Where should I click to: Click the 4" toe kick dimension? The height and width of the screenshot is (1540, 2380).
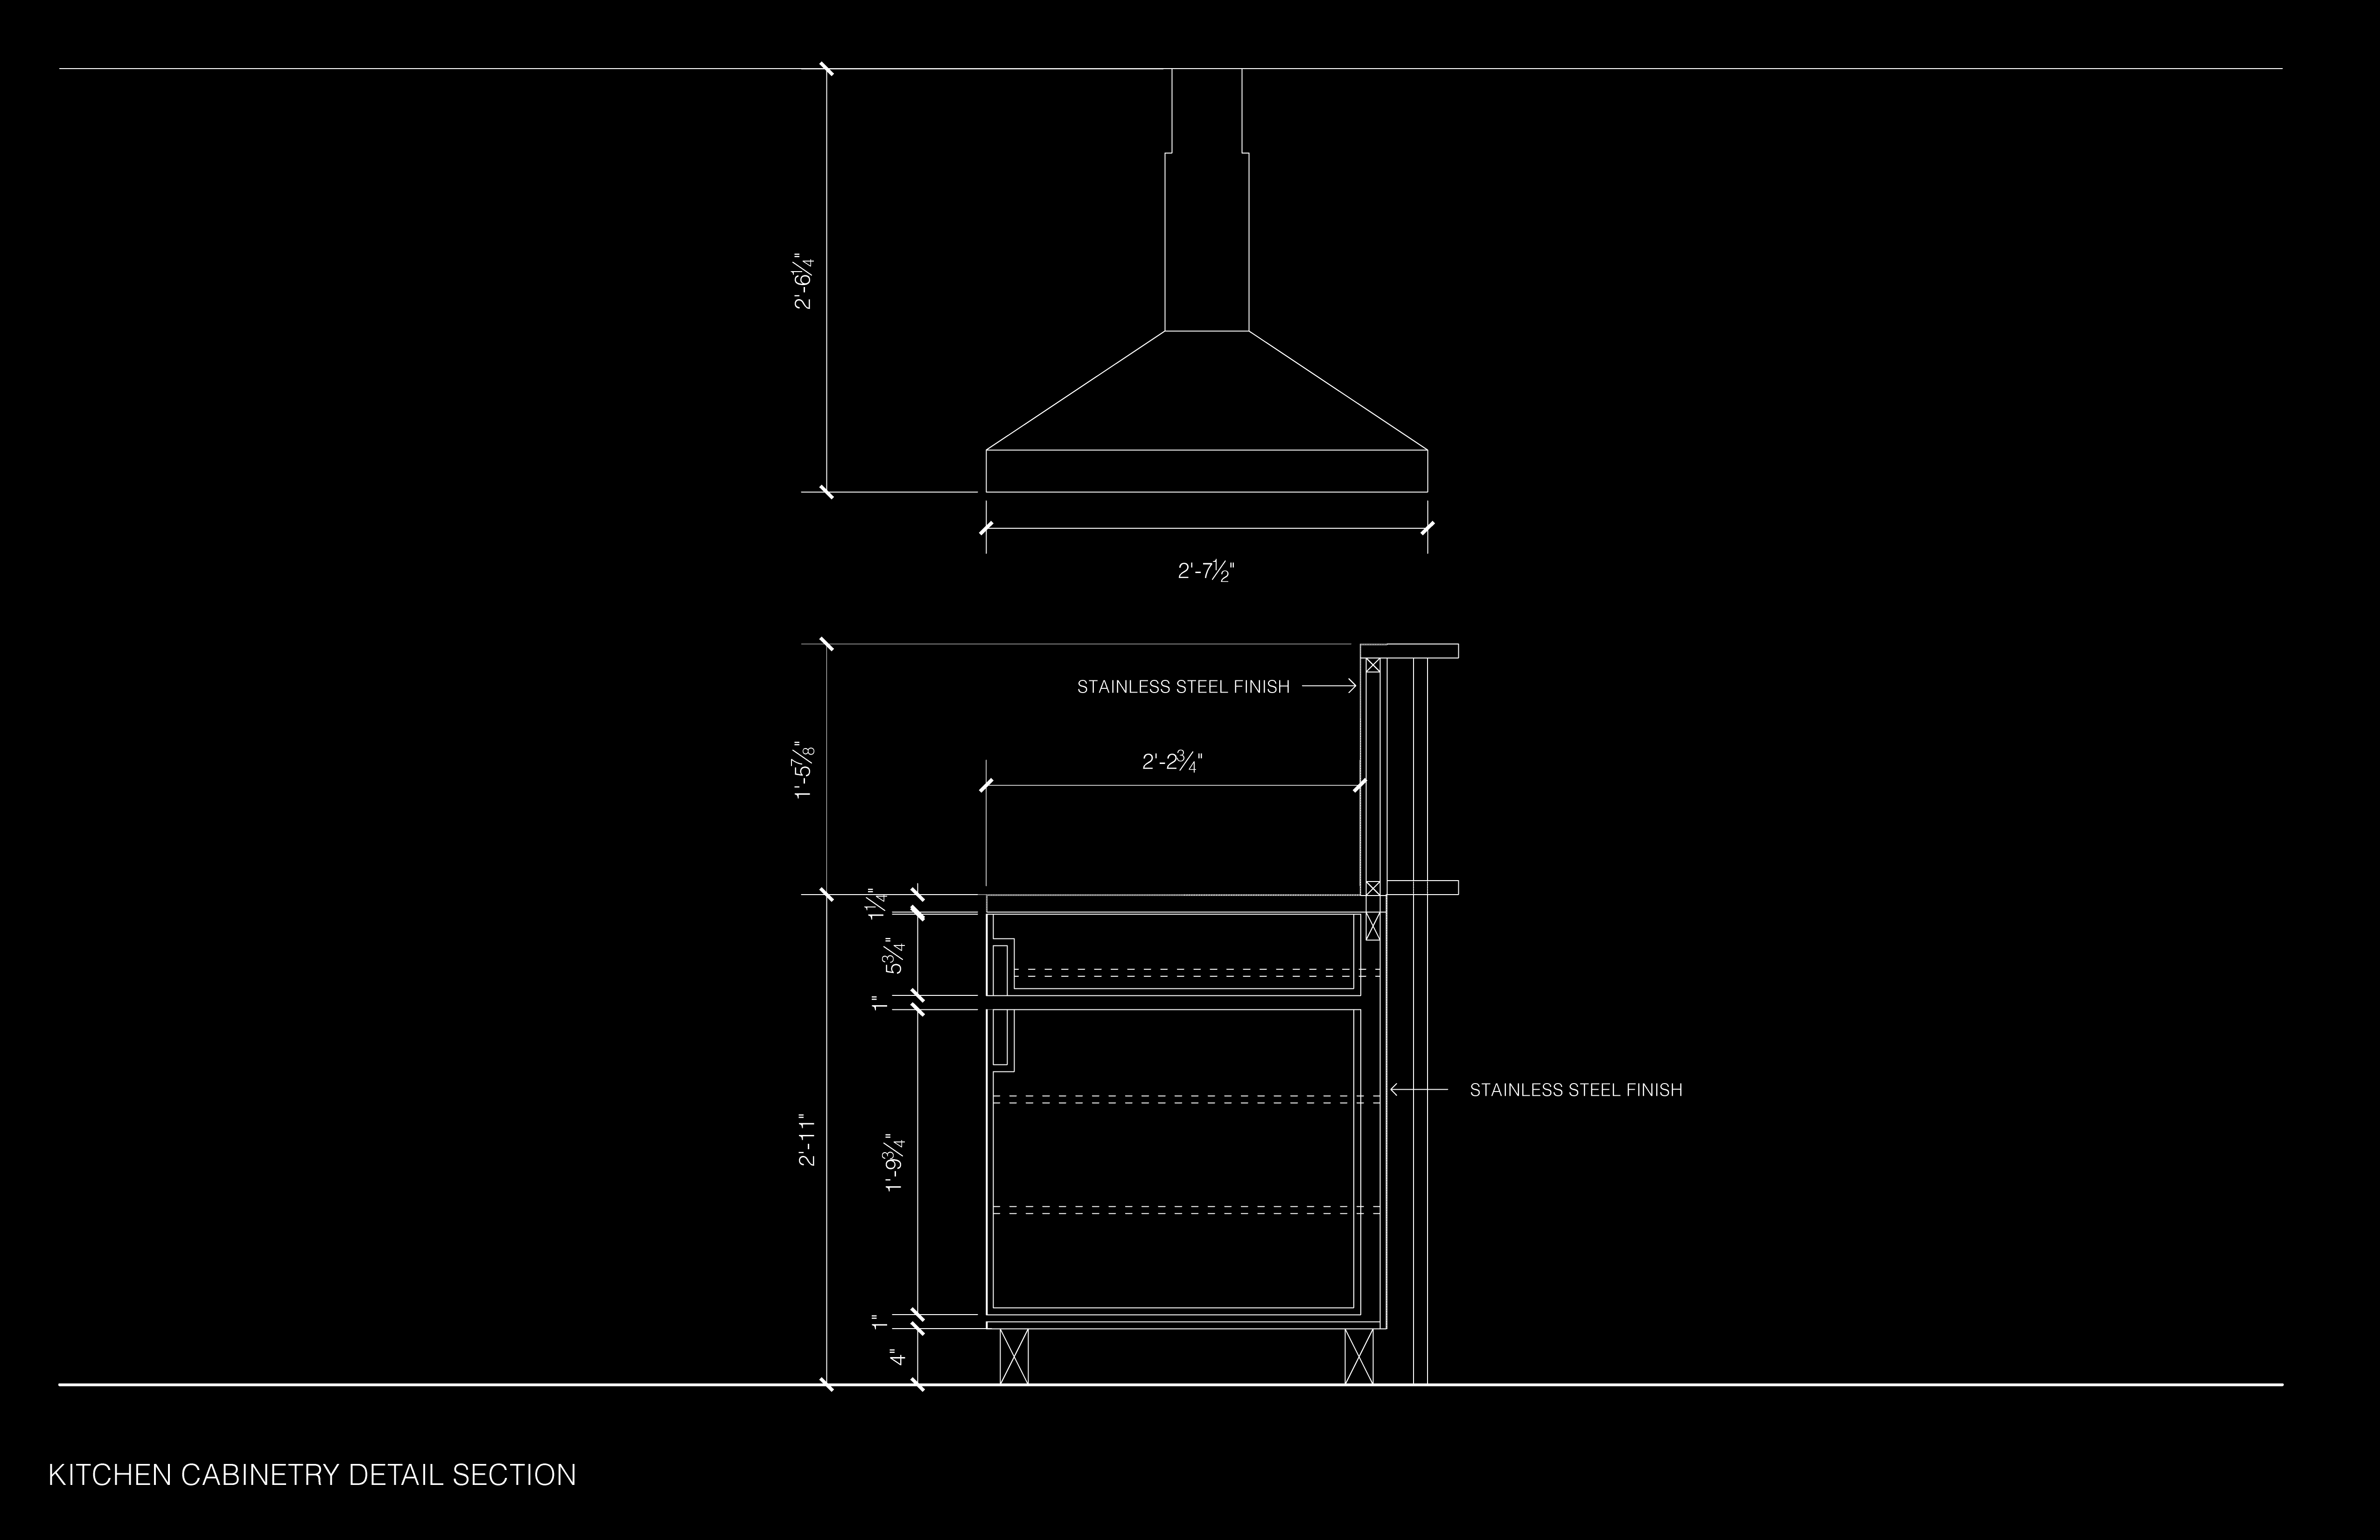point(898,1357)
